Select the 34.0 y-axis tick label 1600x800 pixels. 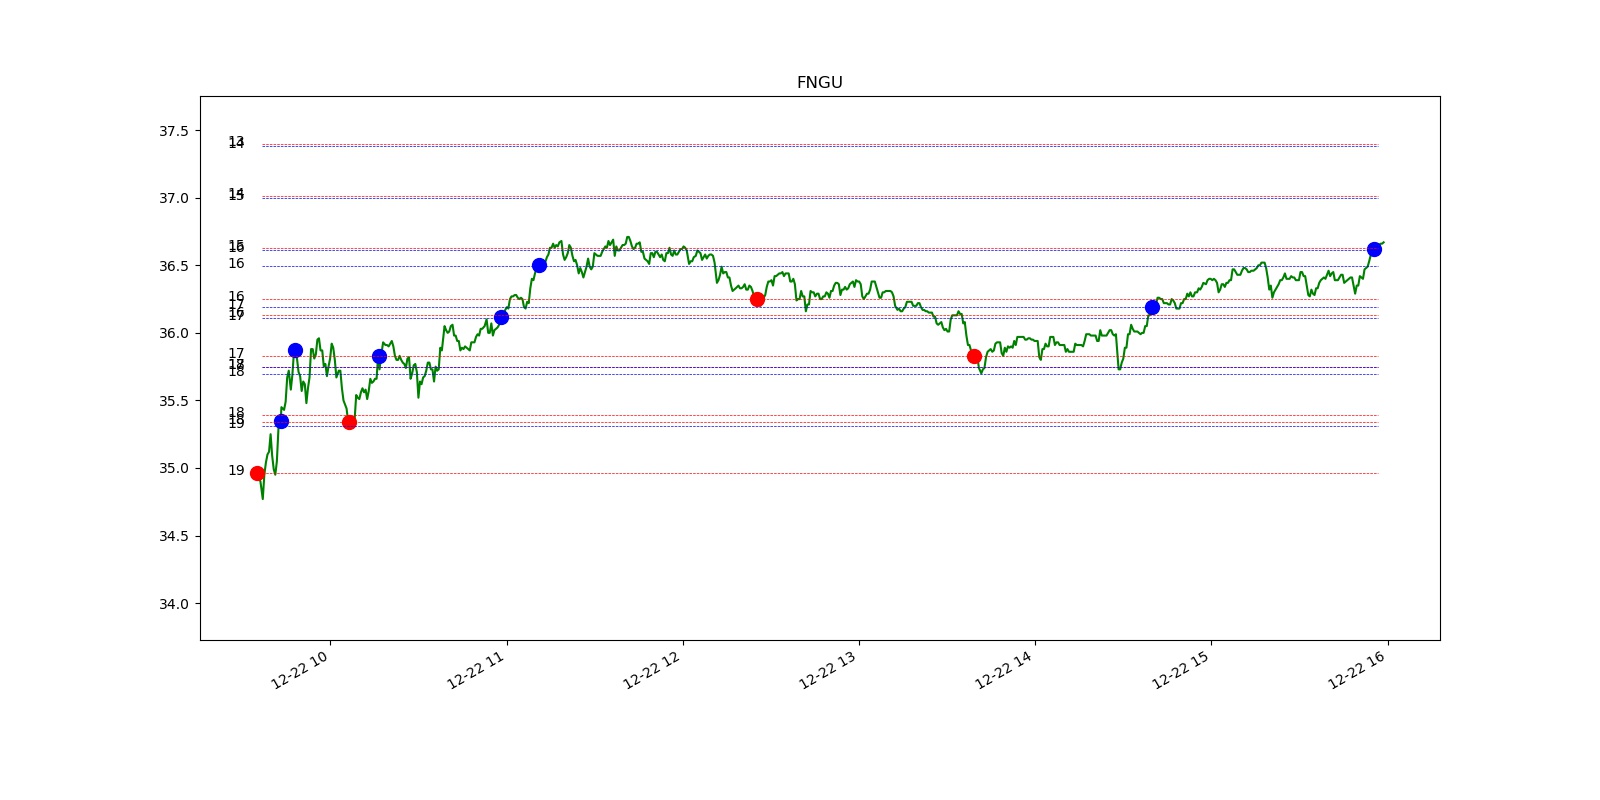tap(173, 604)
